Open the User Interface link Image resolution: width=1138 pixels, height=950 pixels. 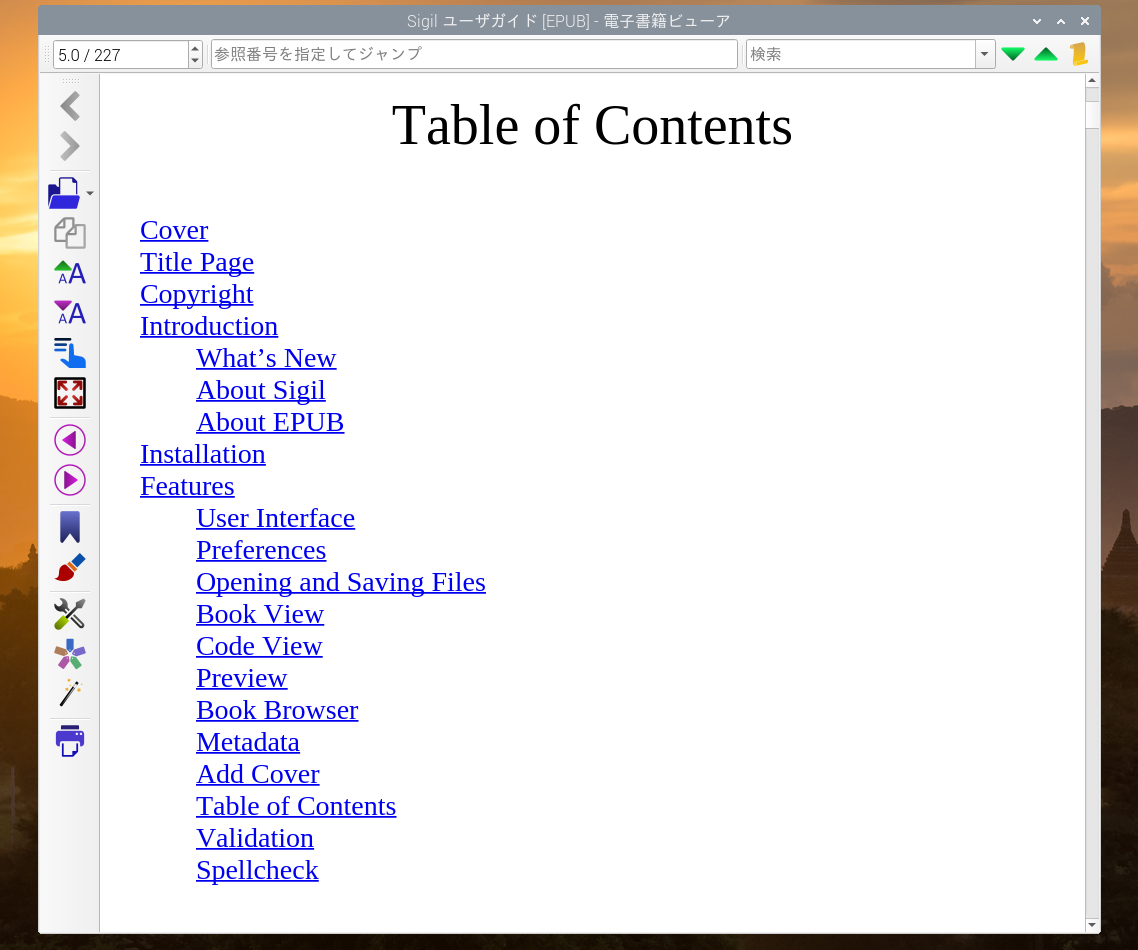point(275,517)
